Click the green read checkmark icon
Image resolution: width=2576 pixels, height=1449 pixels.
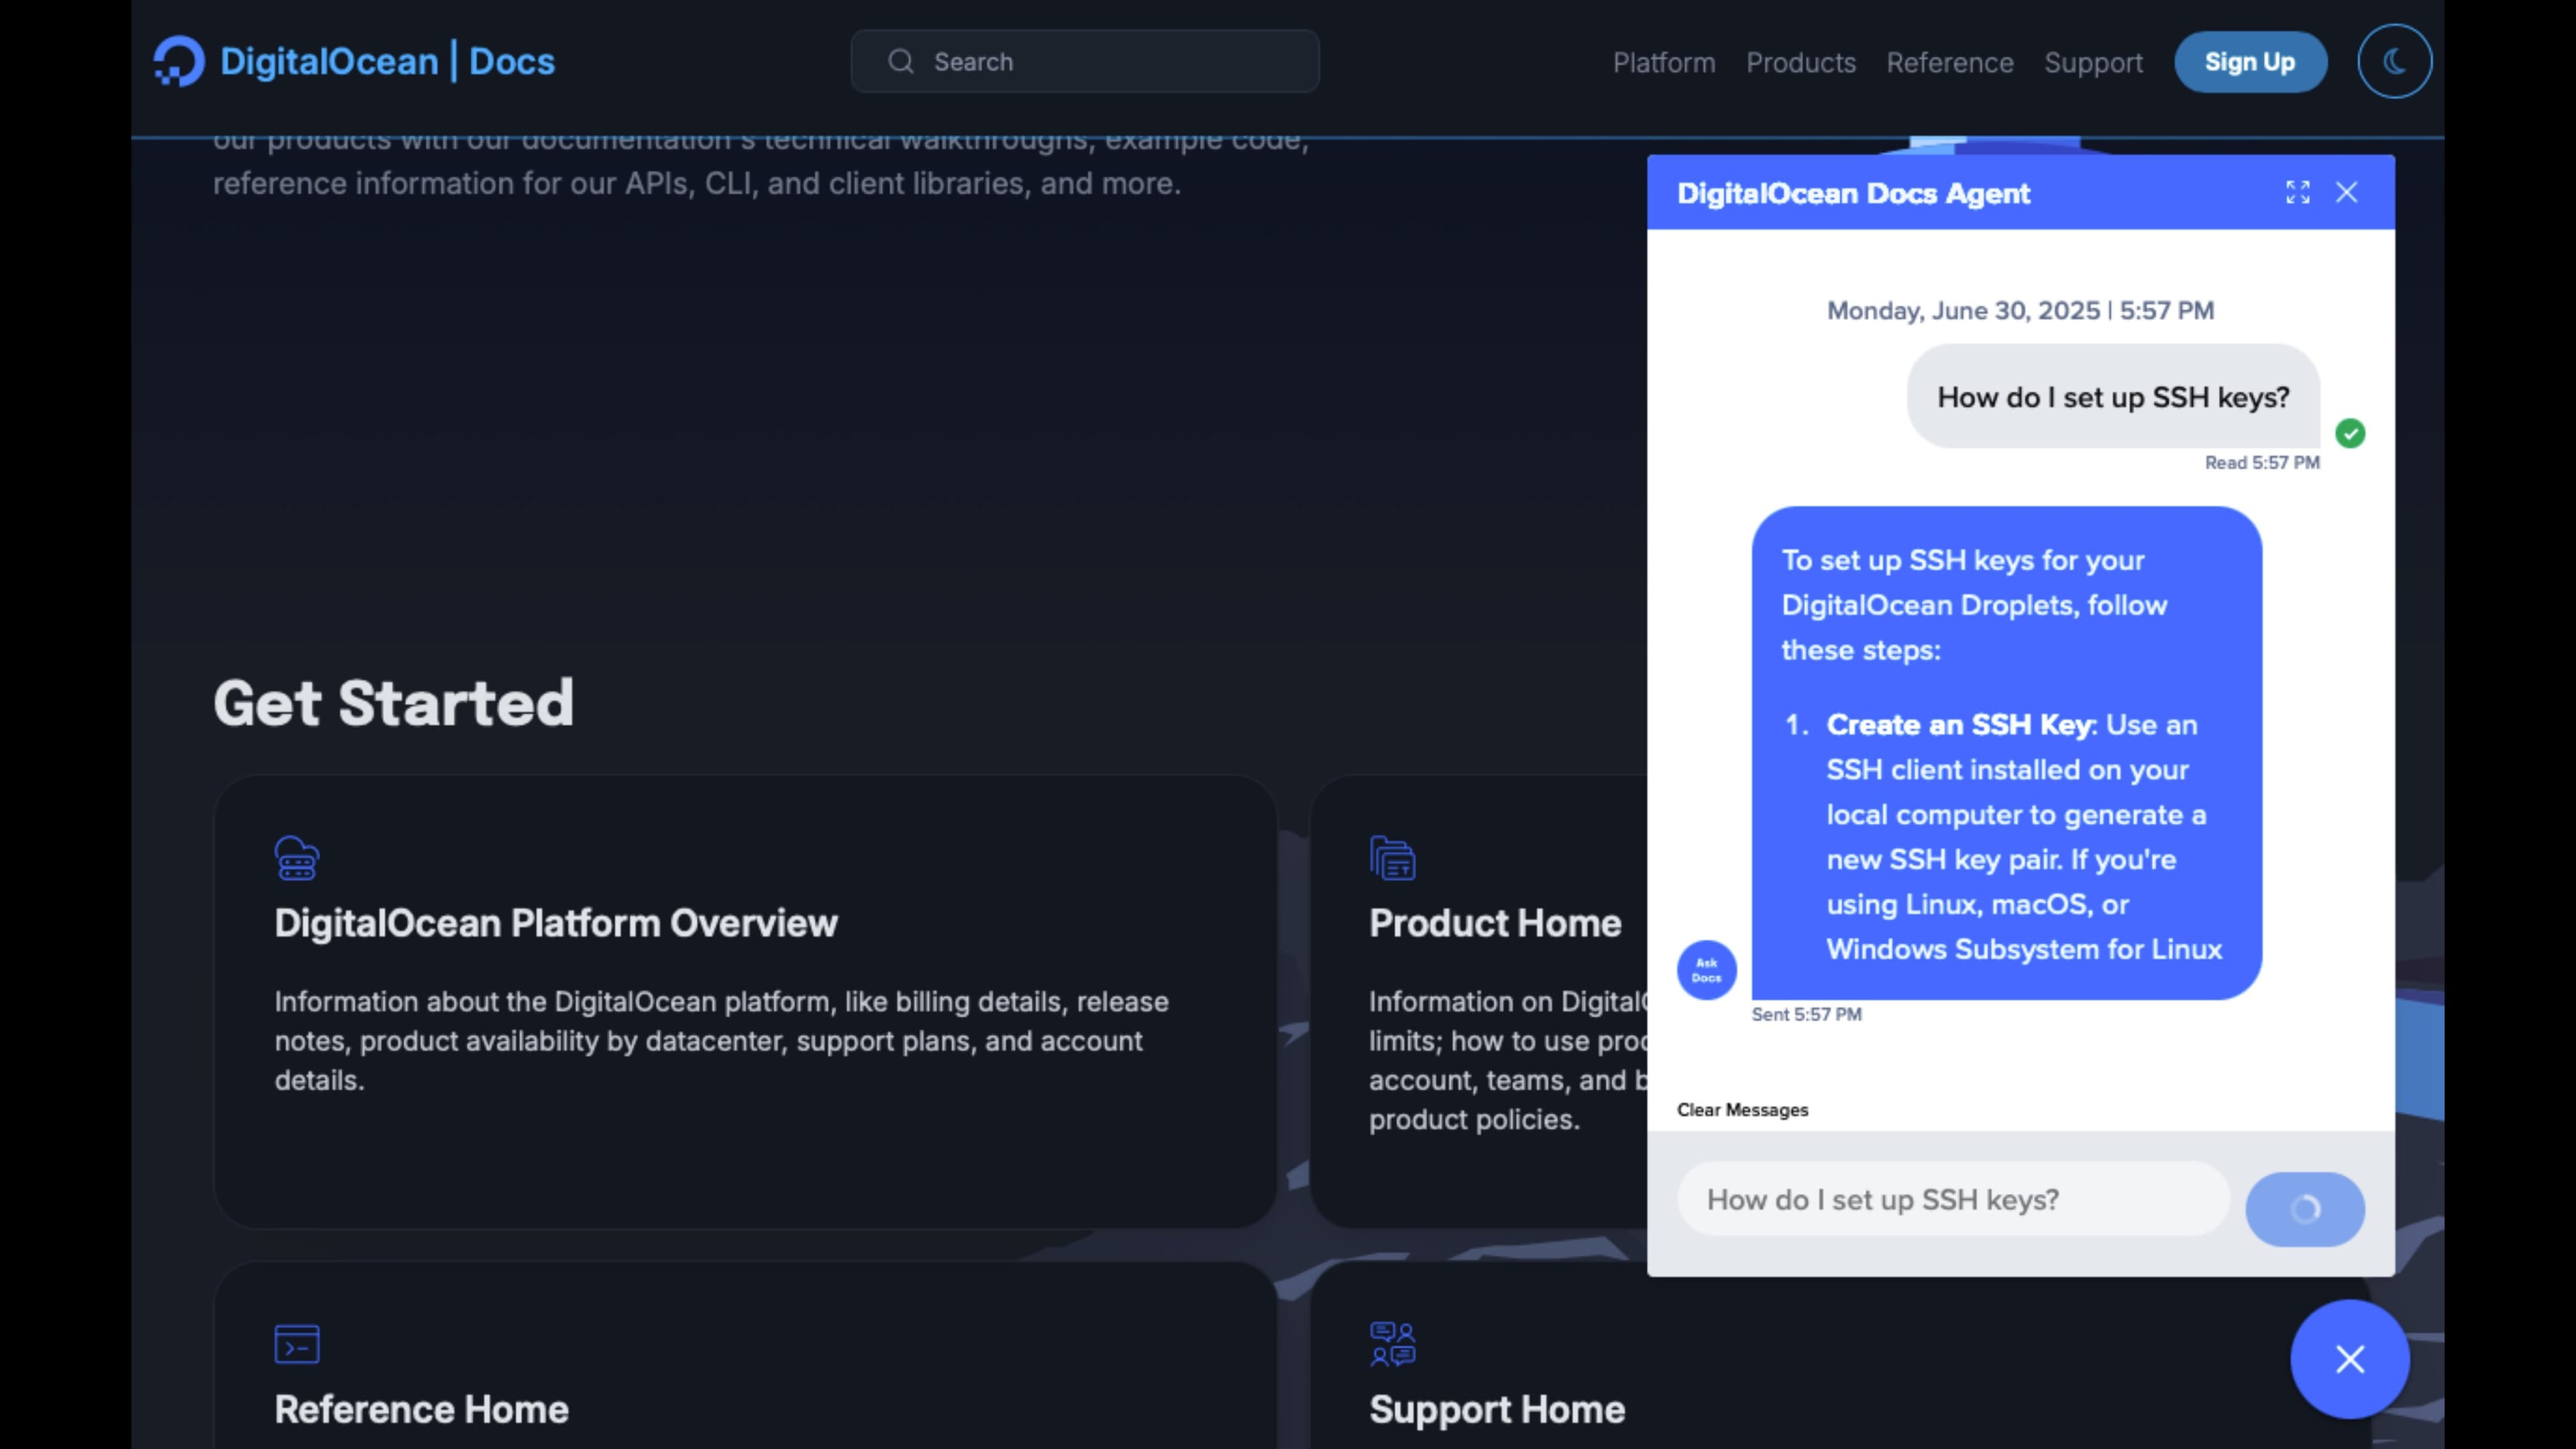pyautogui.click(x=2350, y=434)
